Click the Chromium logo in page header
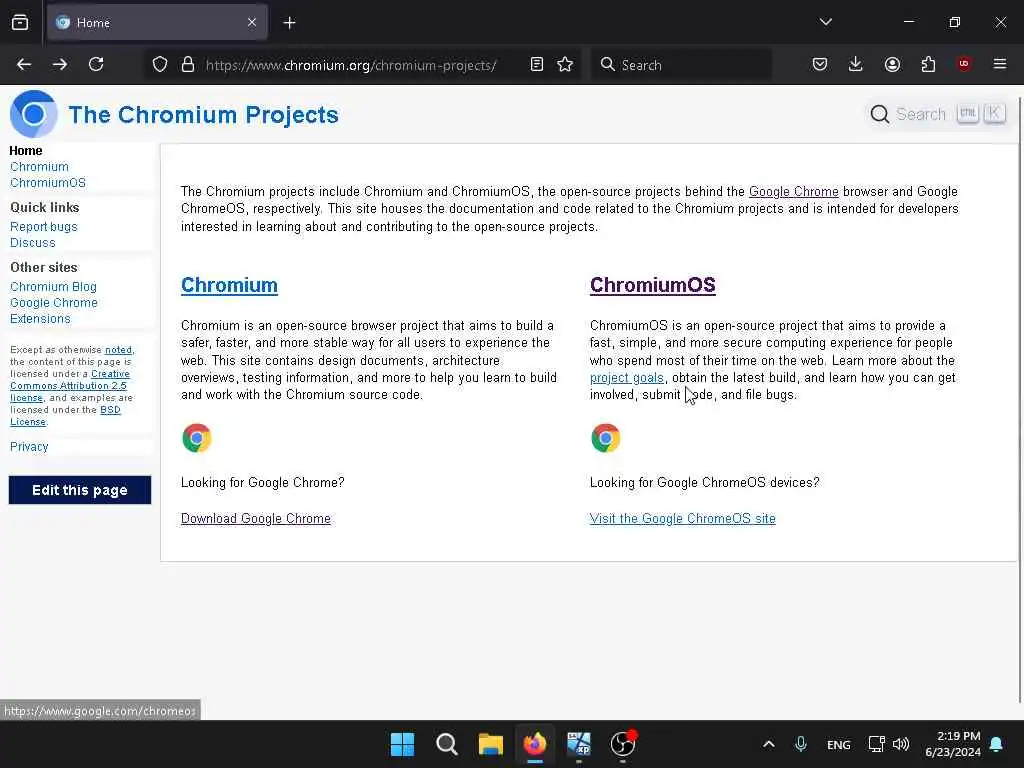1024x768 pixels. coord(33,114)
